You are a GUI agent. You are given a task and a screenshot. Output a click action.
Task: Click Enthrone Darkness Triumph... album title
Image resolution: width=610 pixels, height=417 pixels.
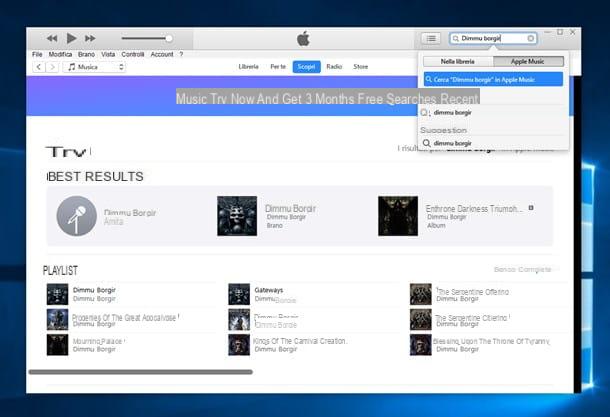coord(473,208)
